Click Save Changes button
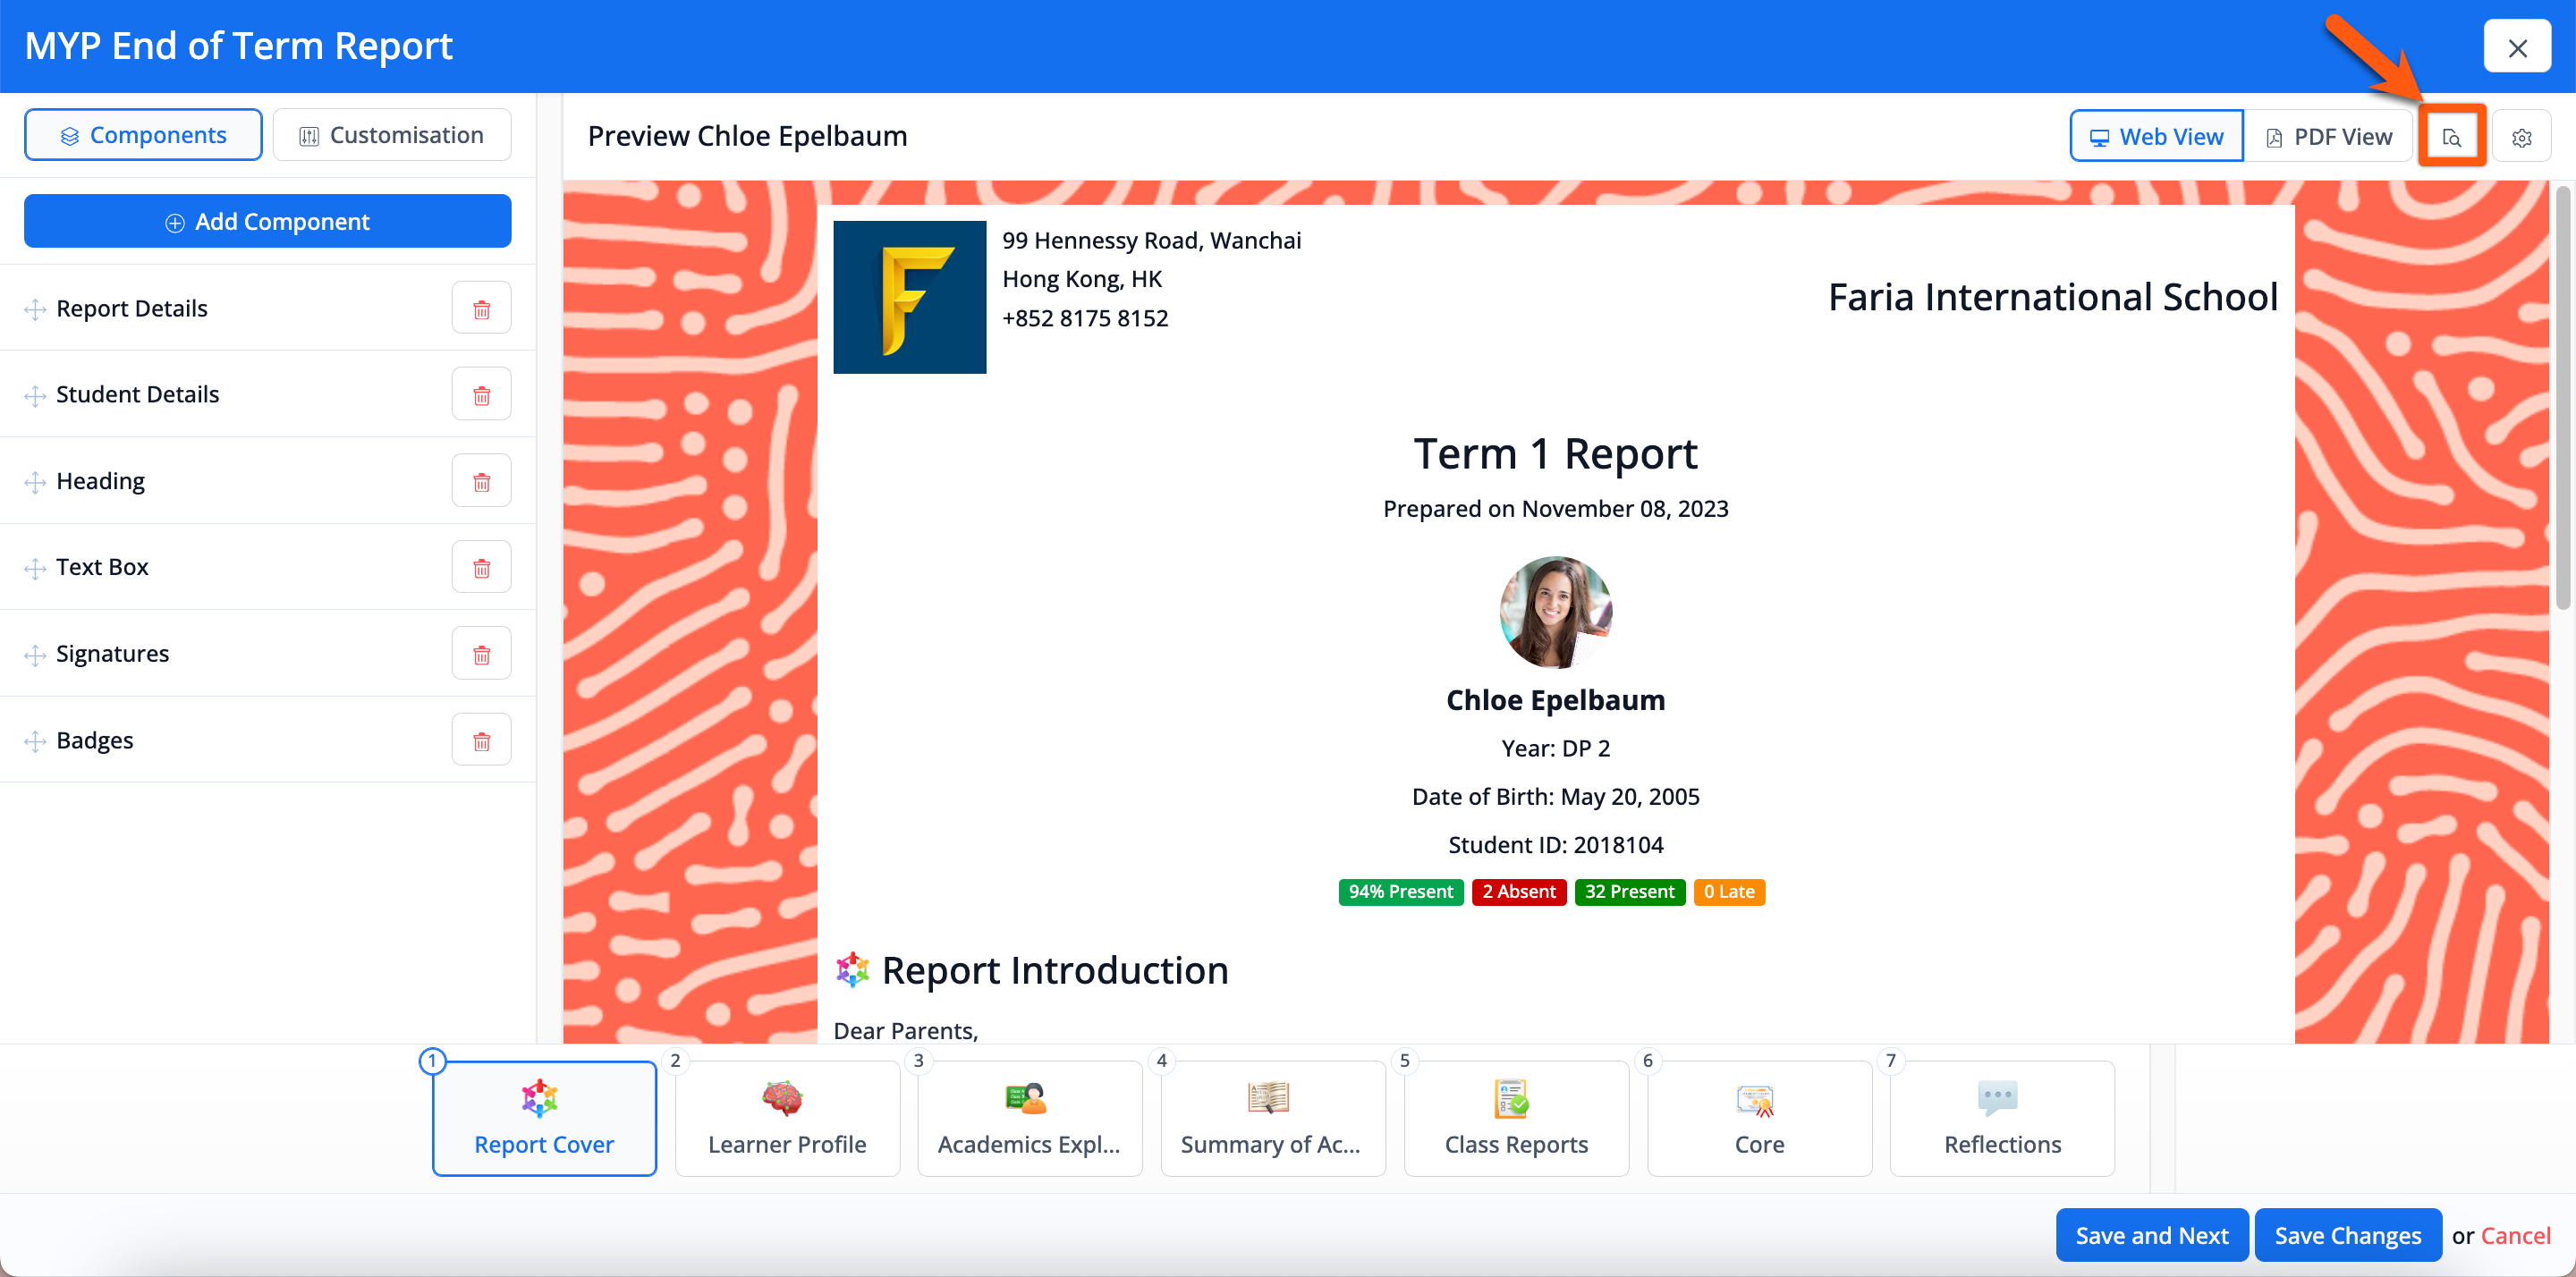This screenshot has height=1277, width=2576. coord(2347,1235)
